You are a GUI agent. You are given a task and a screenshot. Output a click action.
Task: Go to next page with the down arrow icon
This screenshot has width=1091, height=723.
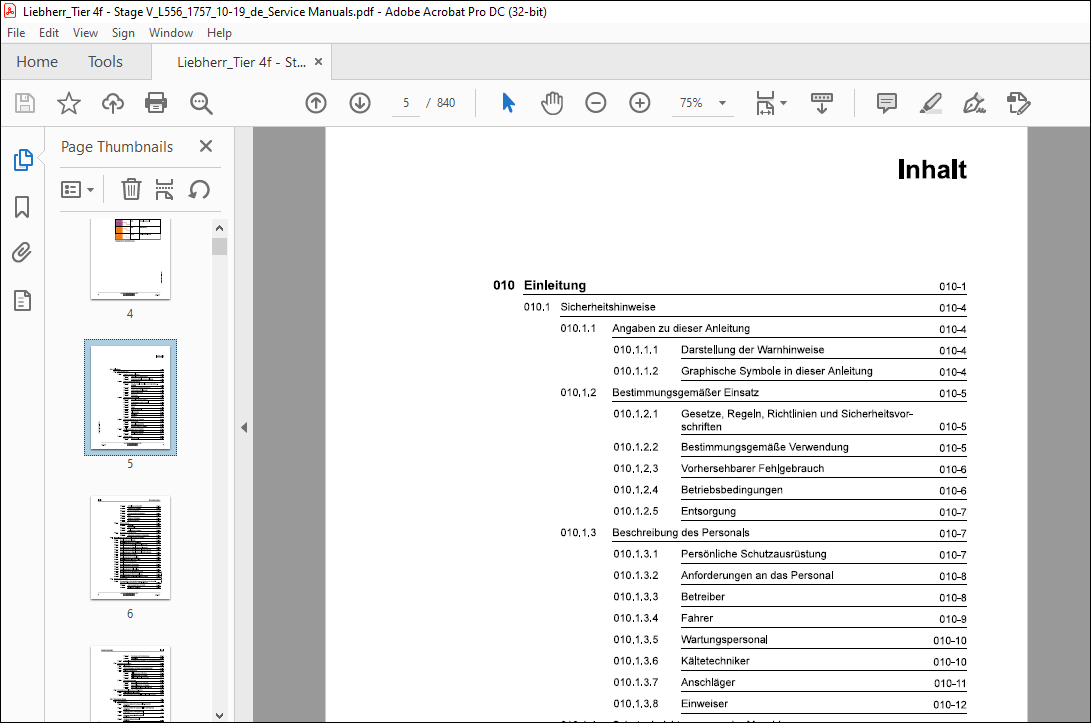[x=360, y=103]
